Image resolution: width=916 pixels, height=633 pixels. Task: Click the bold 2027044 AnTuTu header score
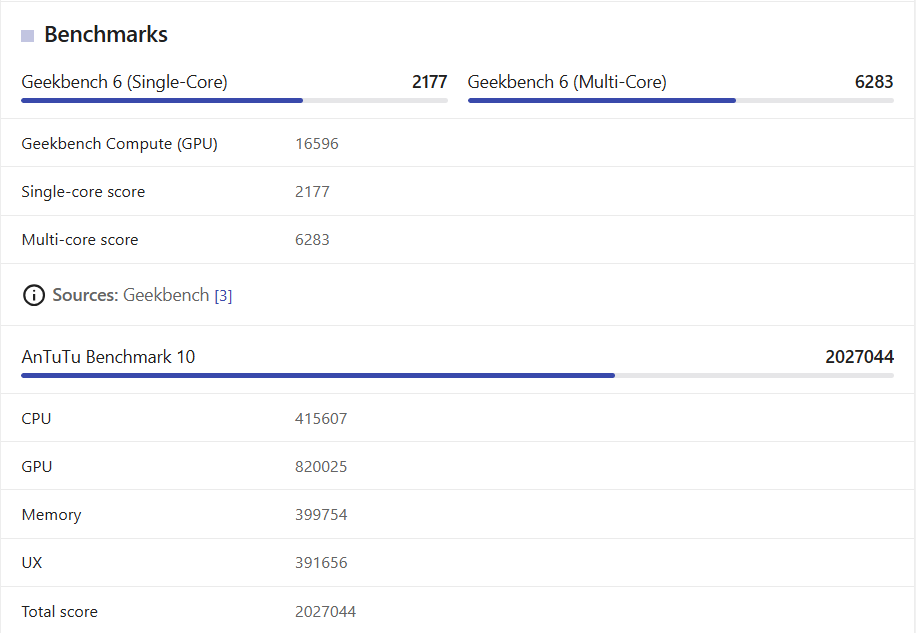(x=859, y=357)
